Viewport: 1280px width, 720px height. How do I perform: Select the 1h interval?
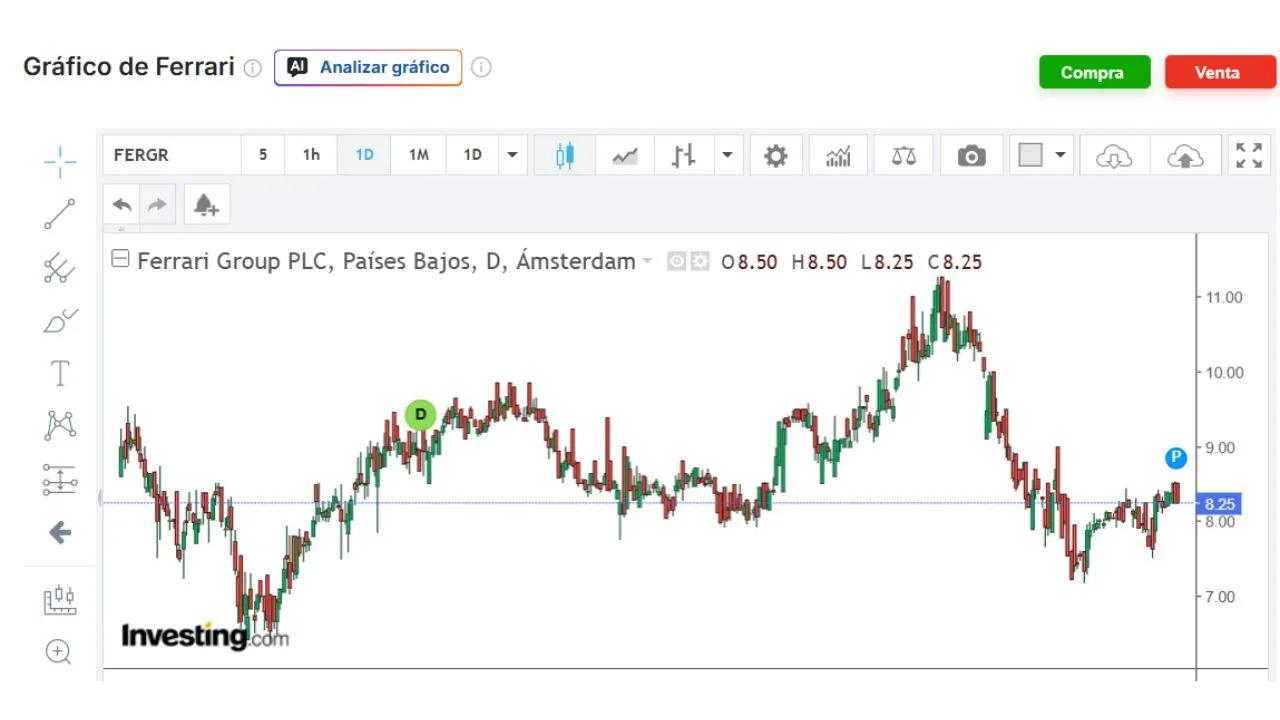coord(312,155)
